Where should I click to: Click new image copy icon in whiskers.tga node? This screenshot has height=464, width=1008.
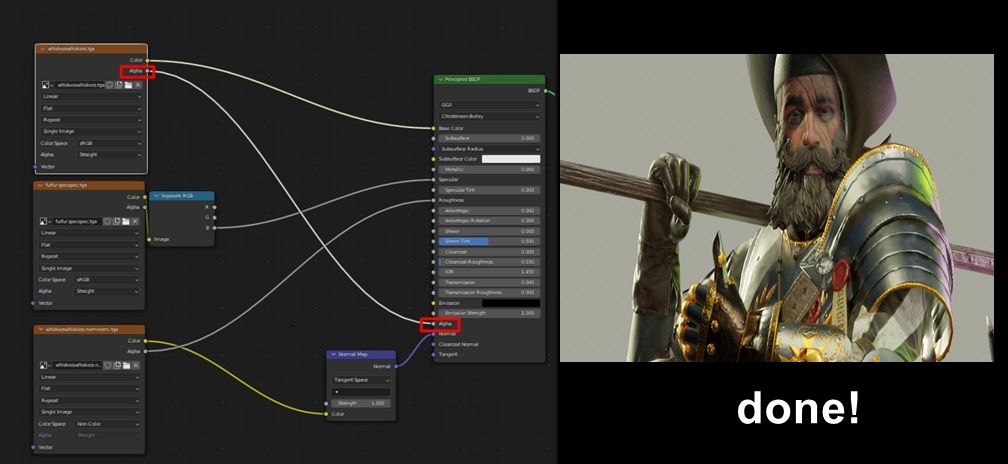(119, 85)
